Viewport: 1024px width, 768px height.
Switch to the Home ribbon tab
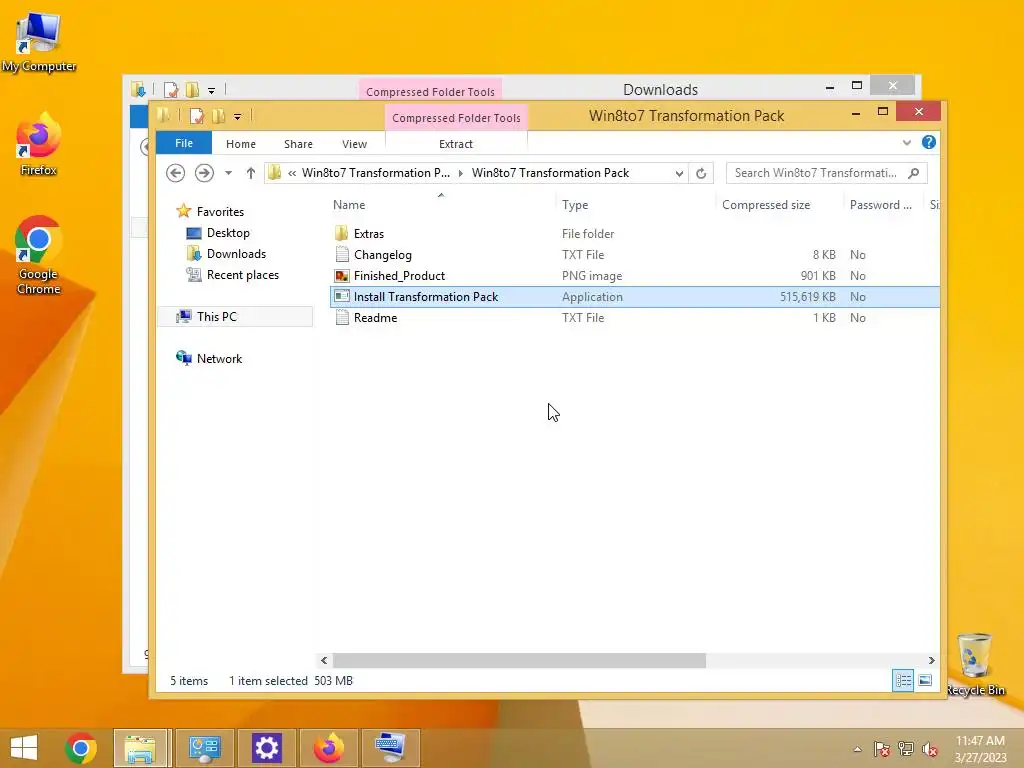(x=241, y=144)
